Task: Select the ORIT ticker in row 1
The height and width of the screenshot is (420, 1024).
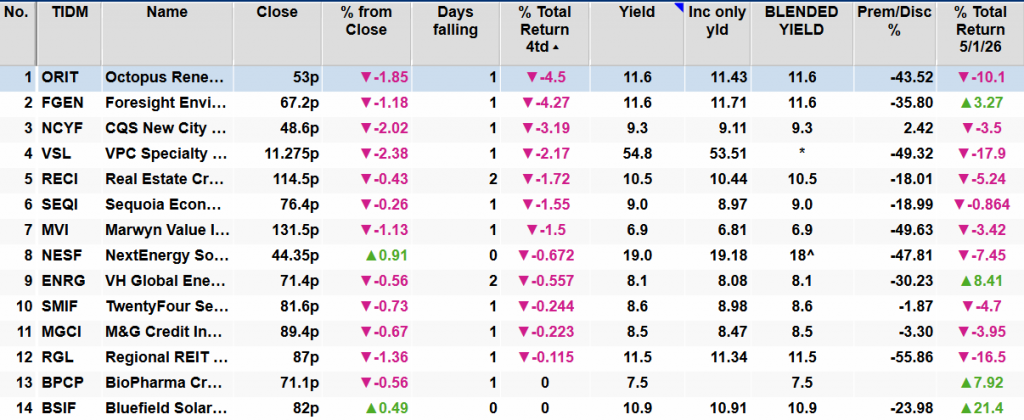Action: 58,77
